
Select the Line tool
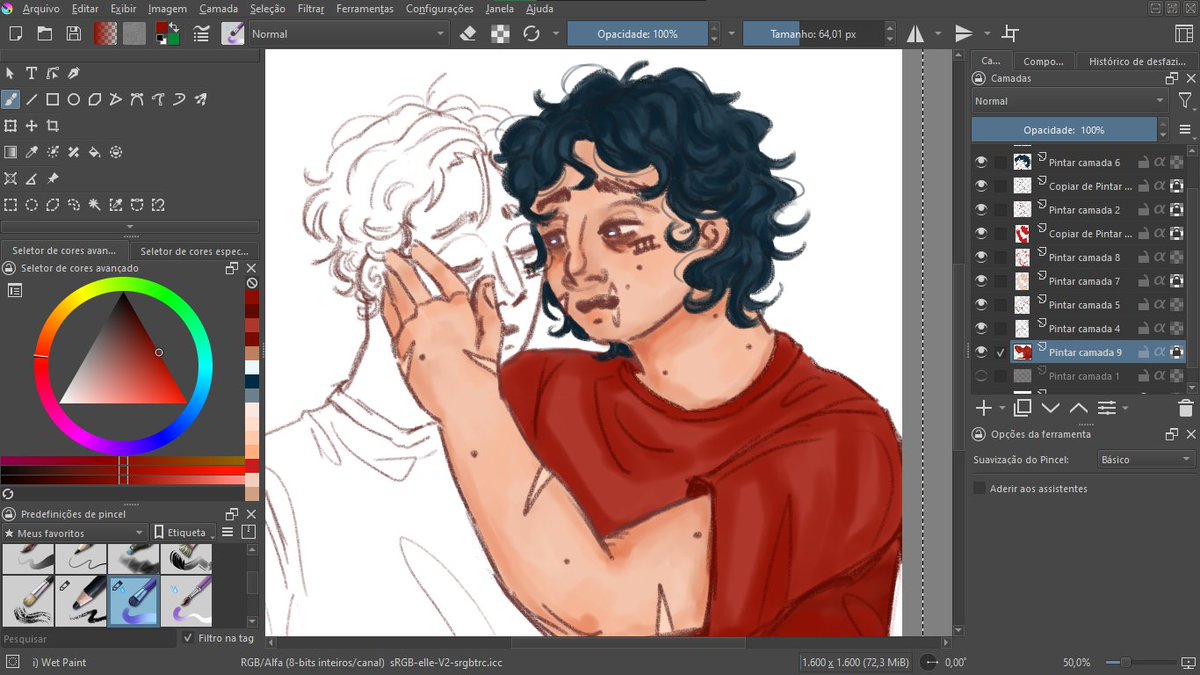[x=31, y=99]
